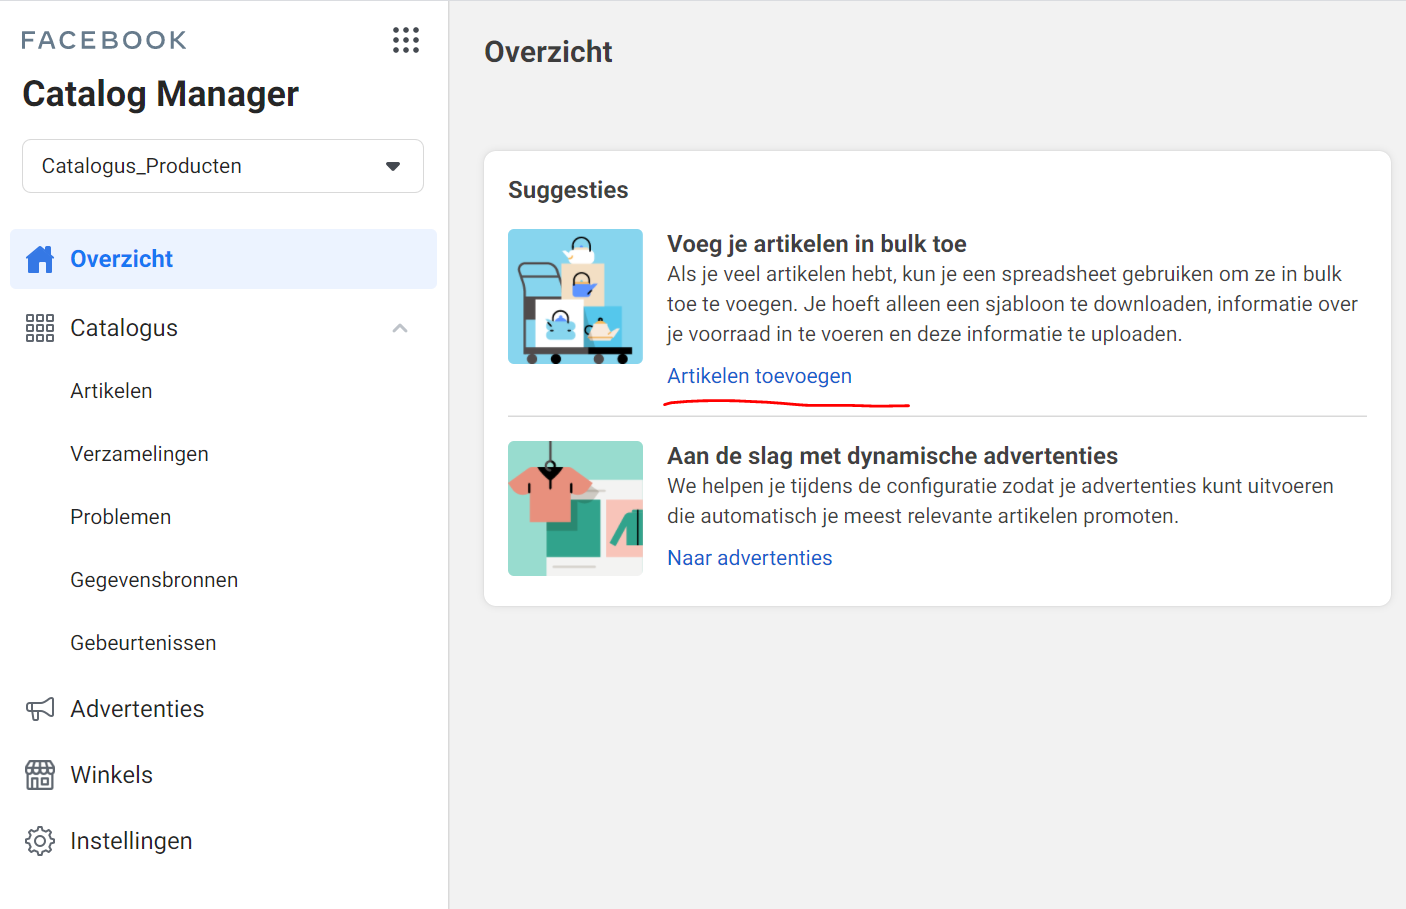Screen dimensions: 1406x909
Task: Go to Artikelen
Action: (111, 391)
